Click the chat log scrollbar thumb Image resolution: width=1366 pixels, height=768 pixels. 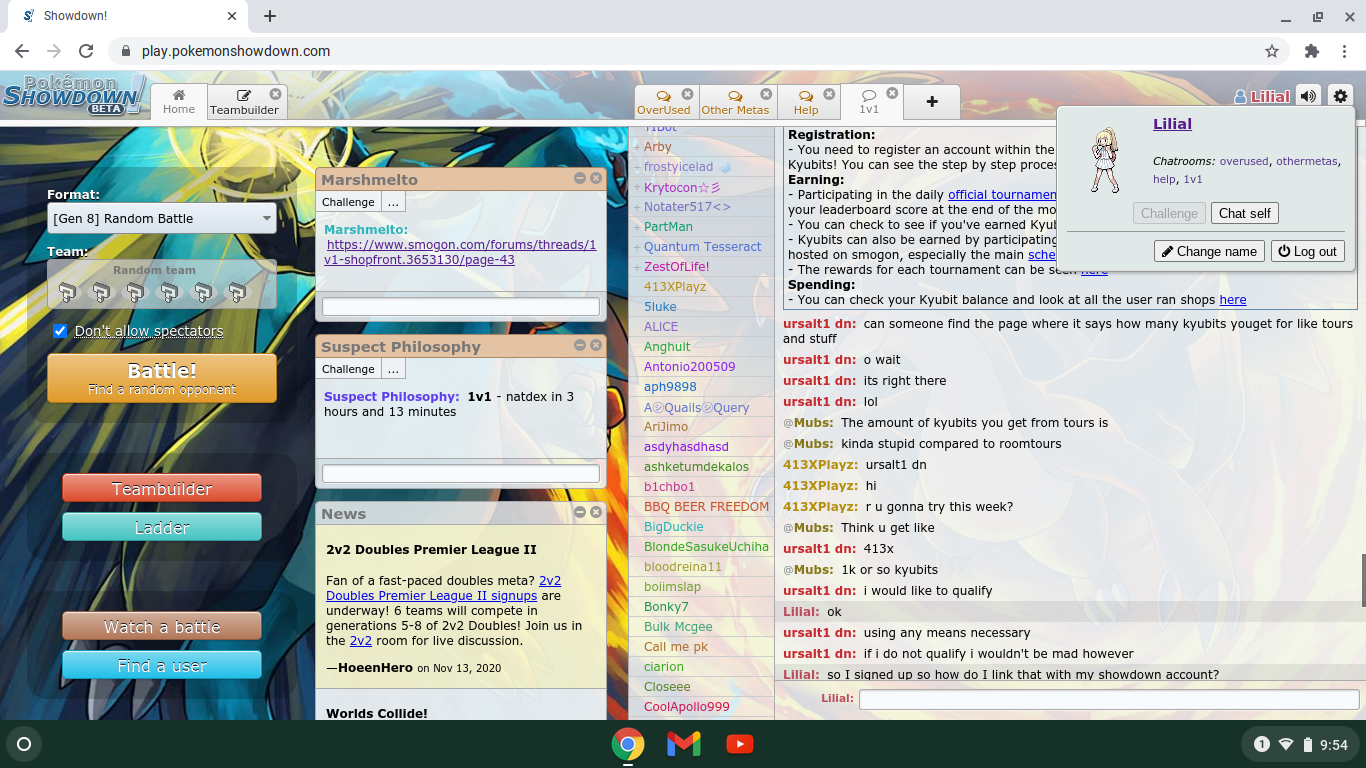[x=1362, y=578]
